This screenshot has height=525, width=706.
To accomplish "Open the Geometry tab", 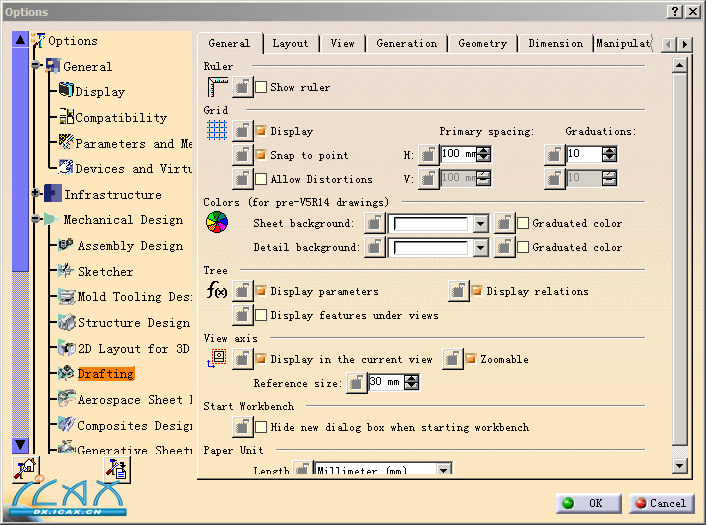I will [x=482, y=44].
